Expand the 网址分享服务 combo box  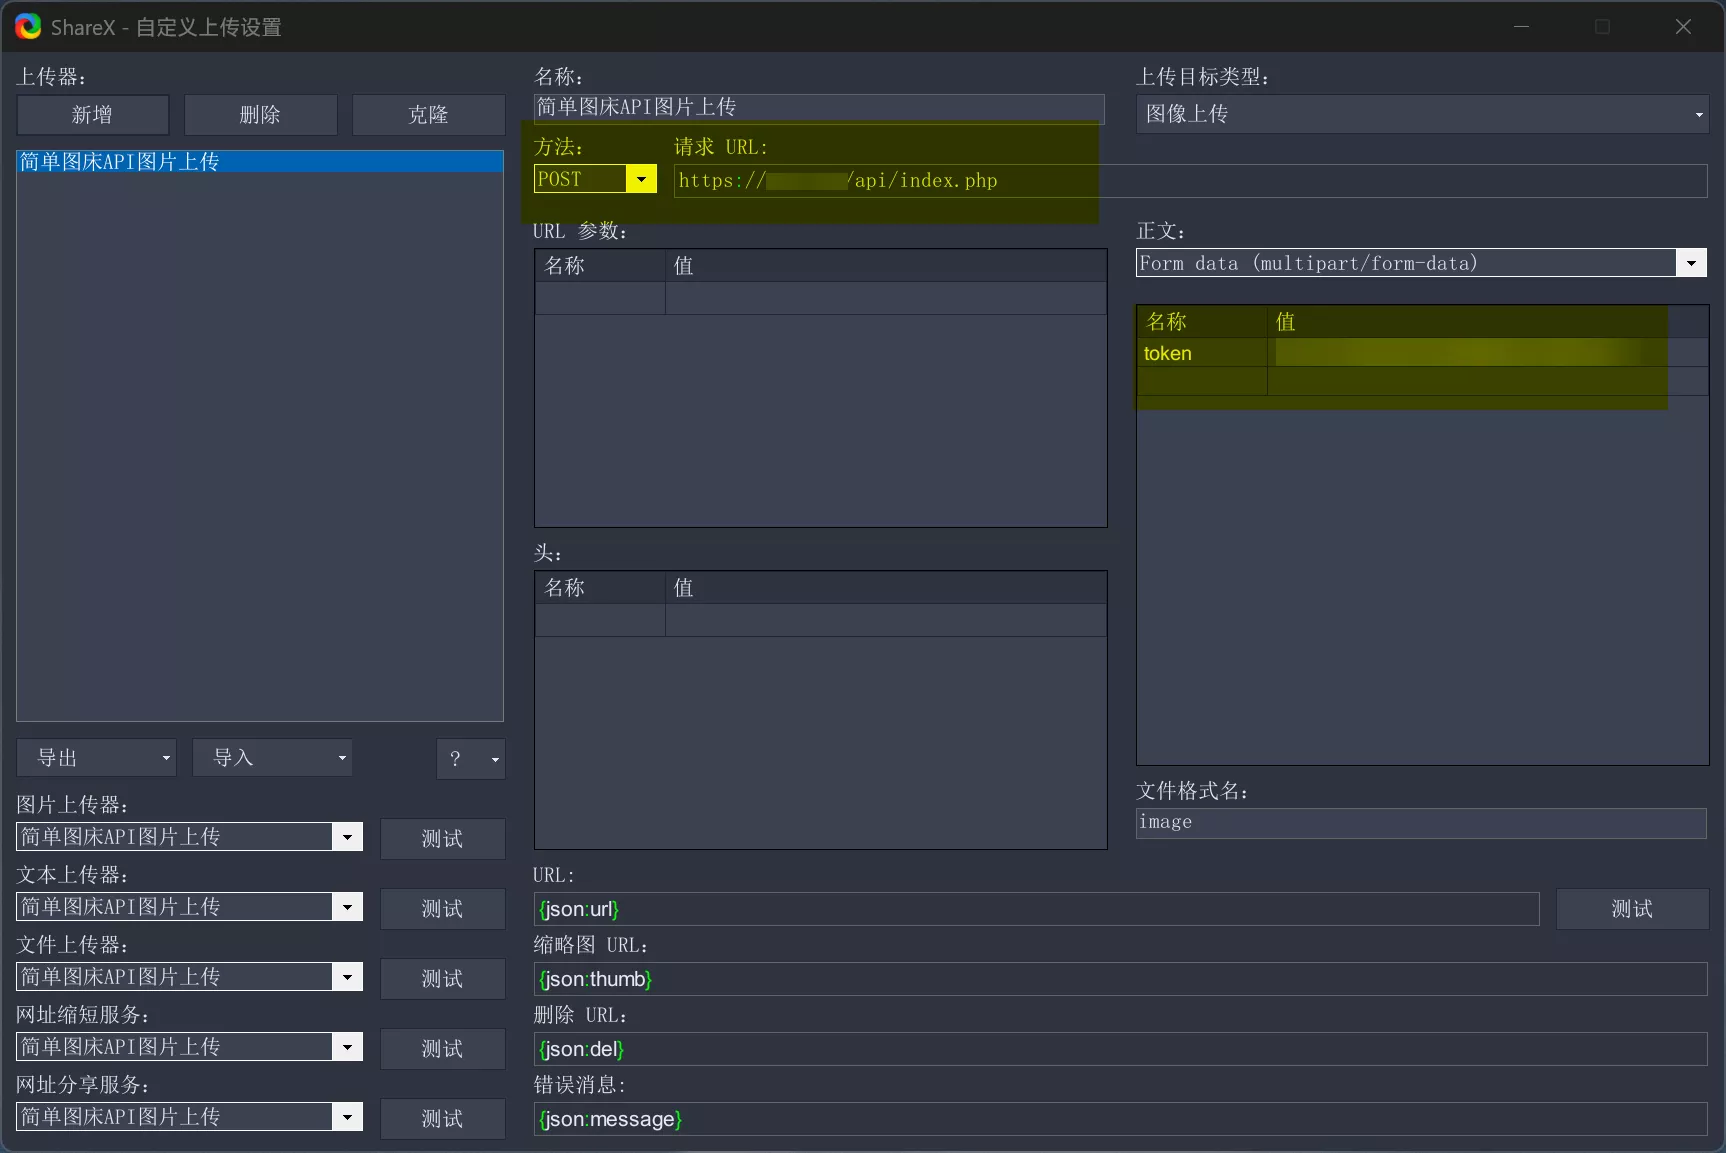(347, 1117)
